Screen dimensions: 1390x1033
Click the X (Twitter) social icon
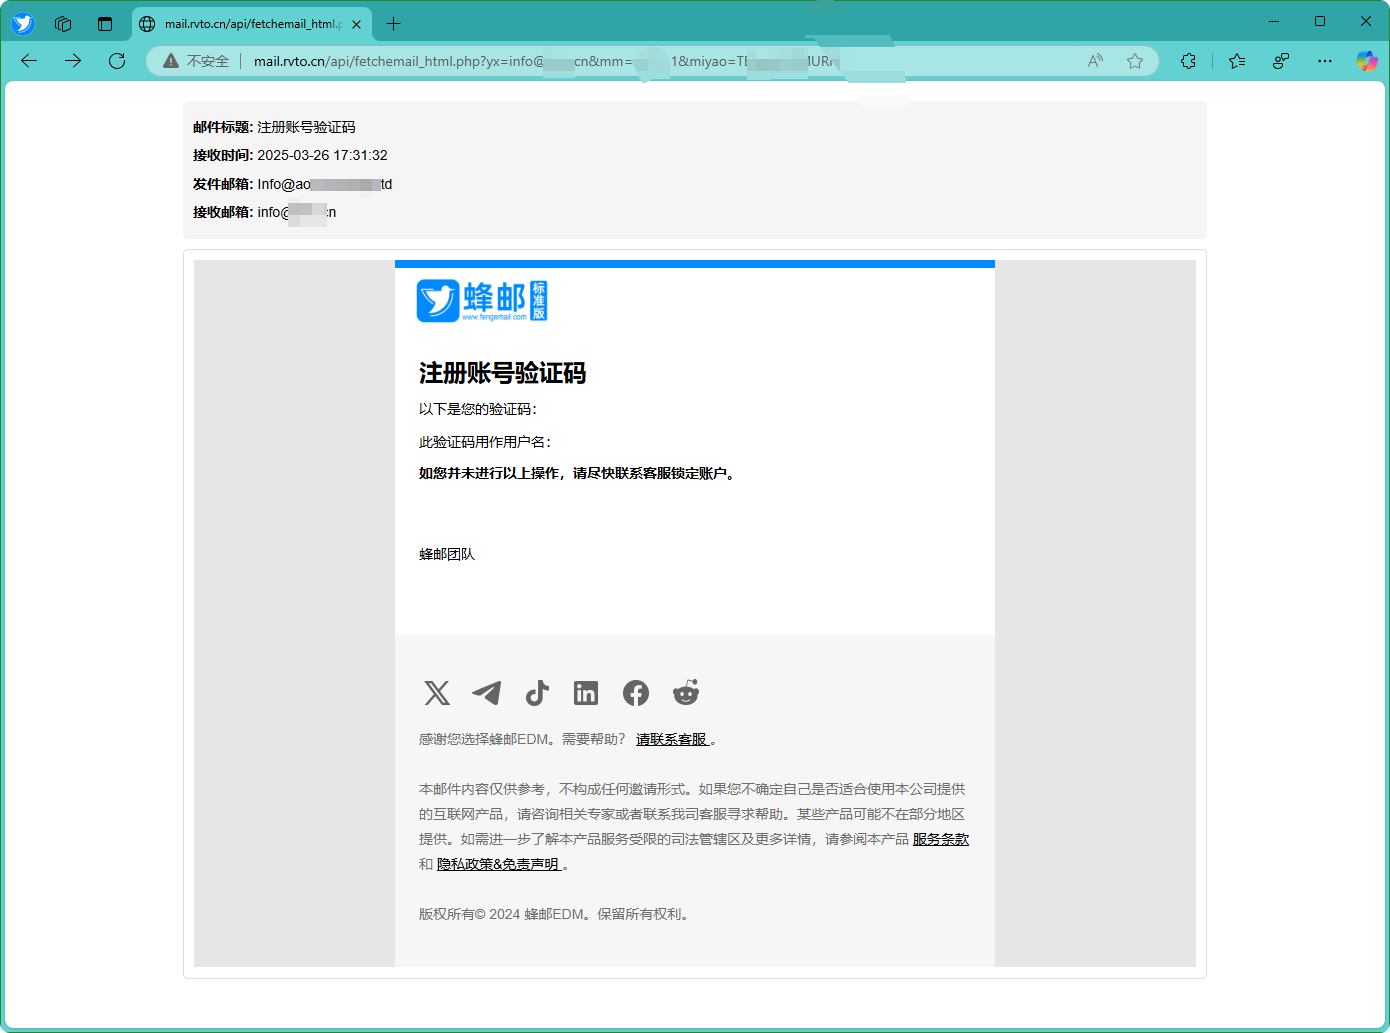[x=437, y=693]
